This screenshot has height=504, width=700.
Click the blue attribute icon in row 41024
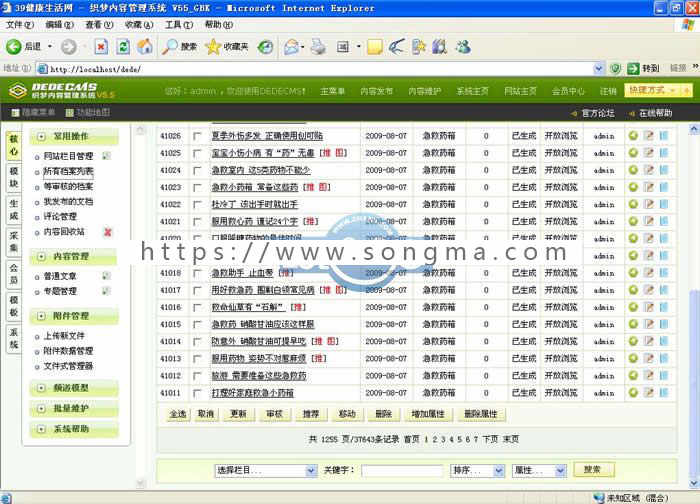click(664, 170)
